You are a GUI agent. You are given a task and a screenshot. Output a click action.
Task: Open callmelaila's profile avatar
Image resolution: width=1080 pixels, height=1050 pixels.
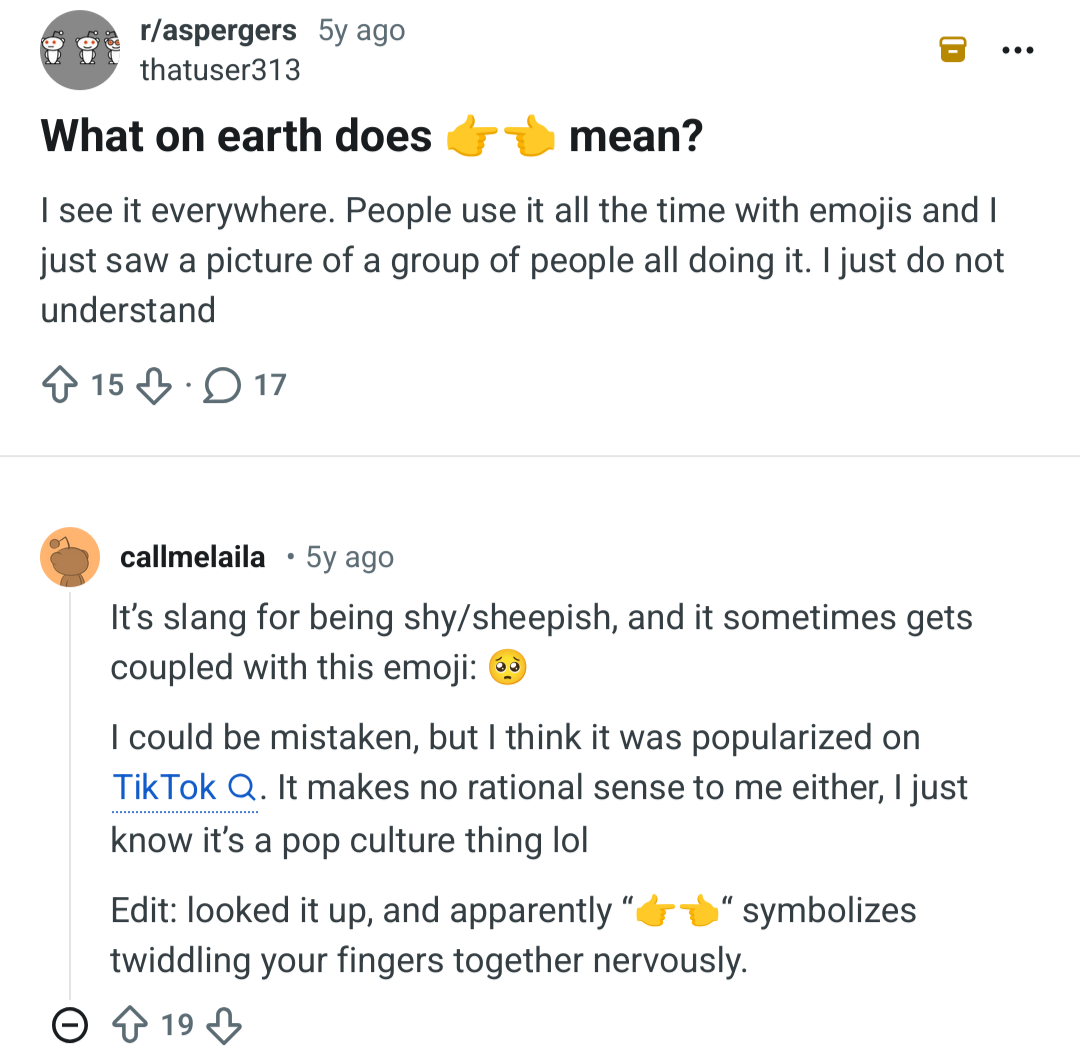70,557
